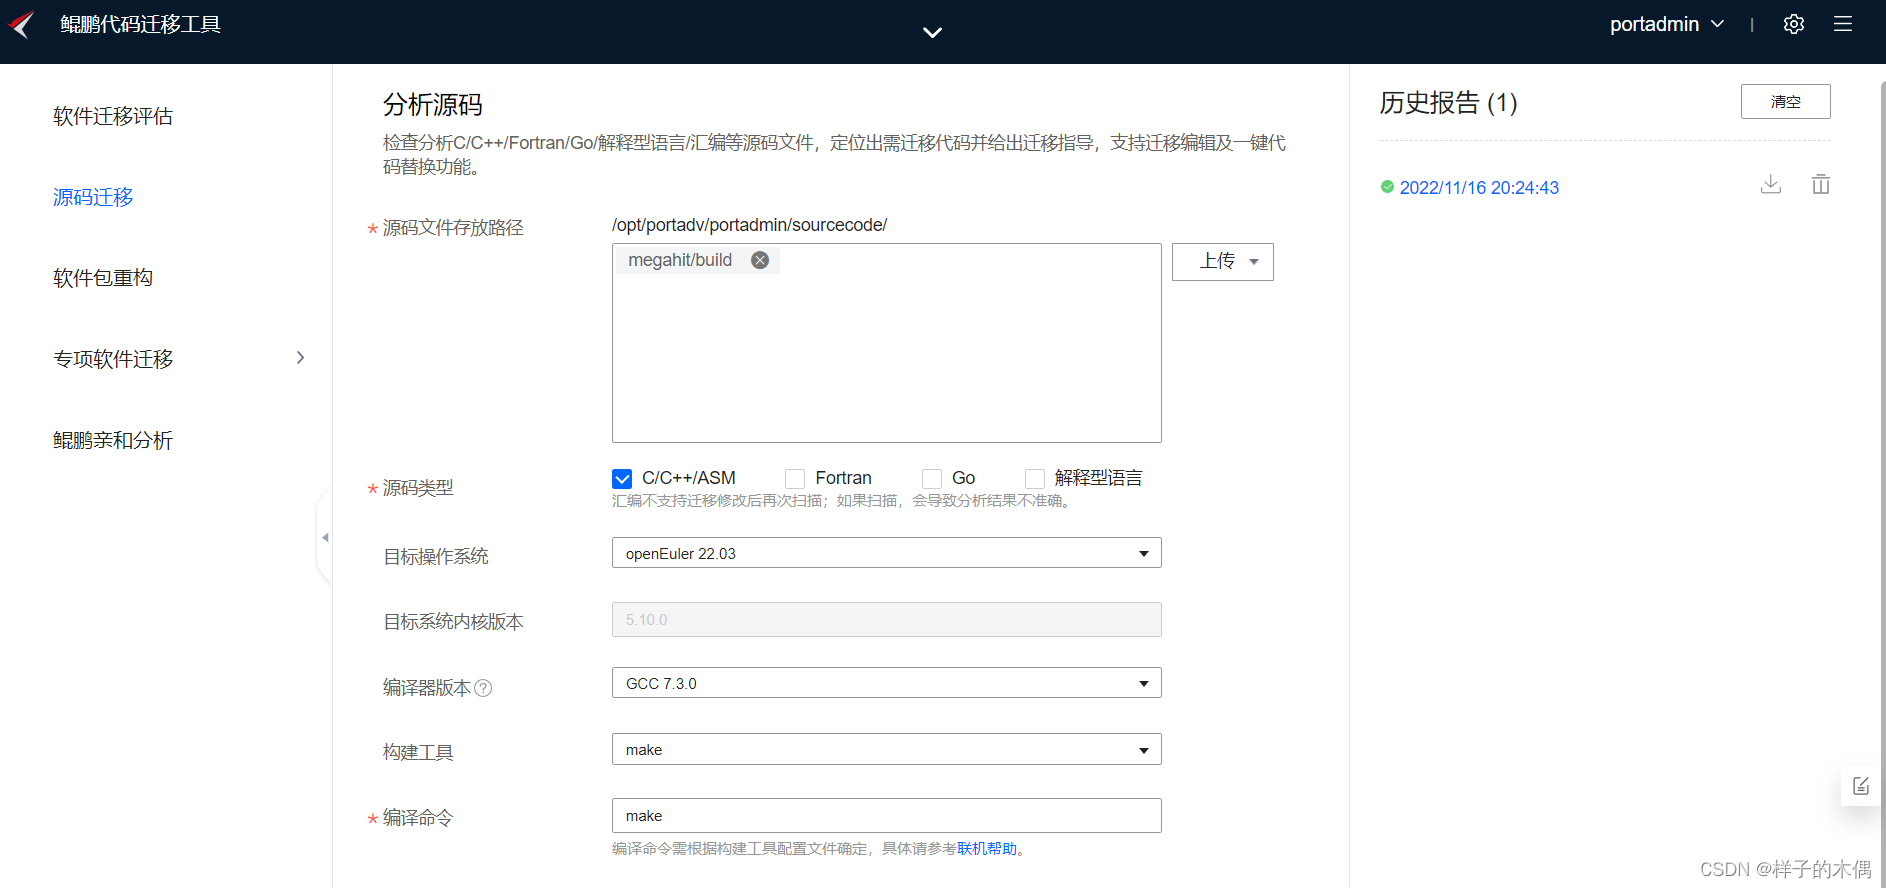This screenshot has width=1886, height=888.
Task: Open the GCC 7.3.0 compiler dropdown
Action: 887,683
